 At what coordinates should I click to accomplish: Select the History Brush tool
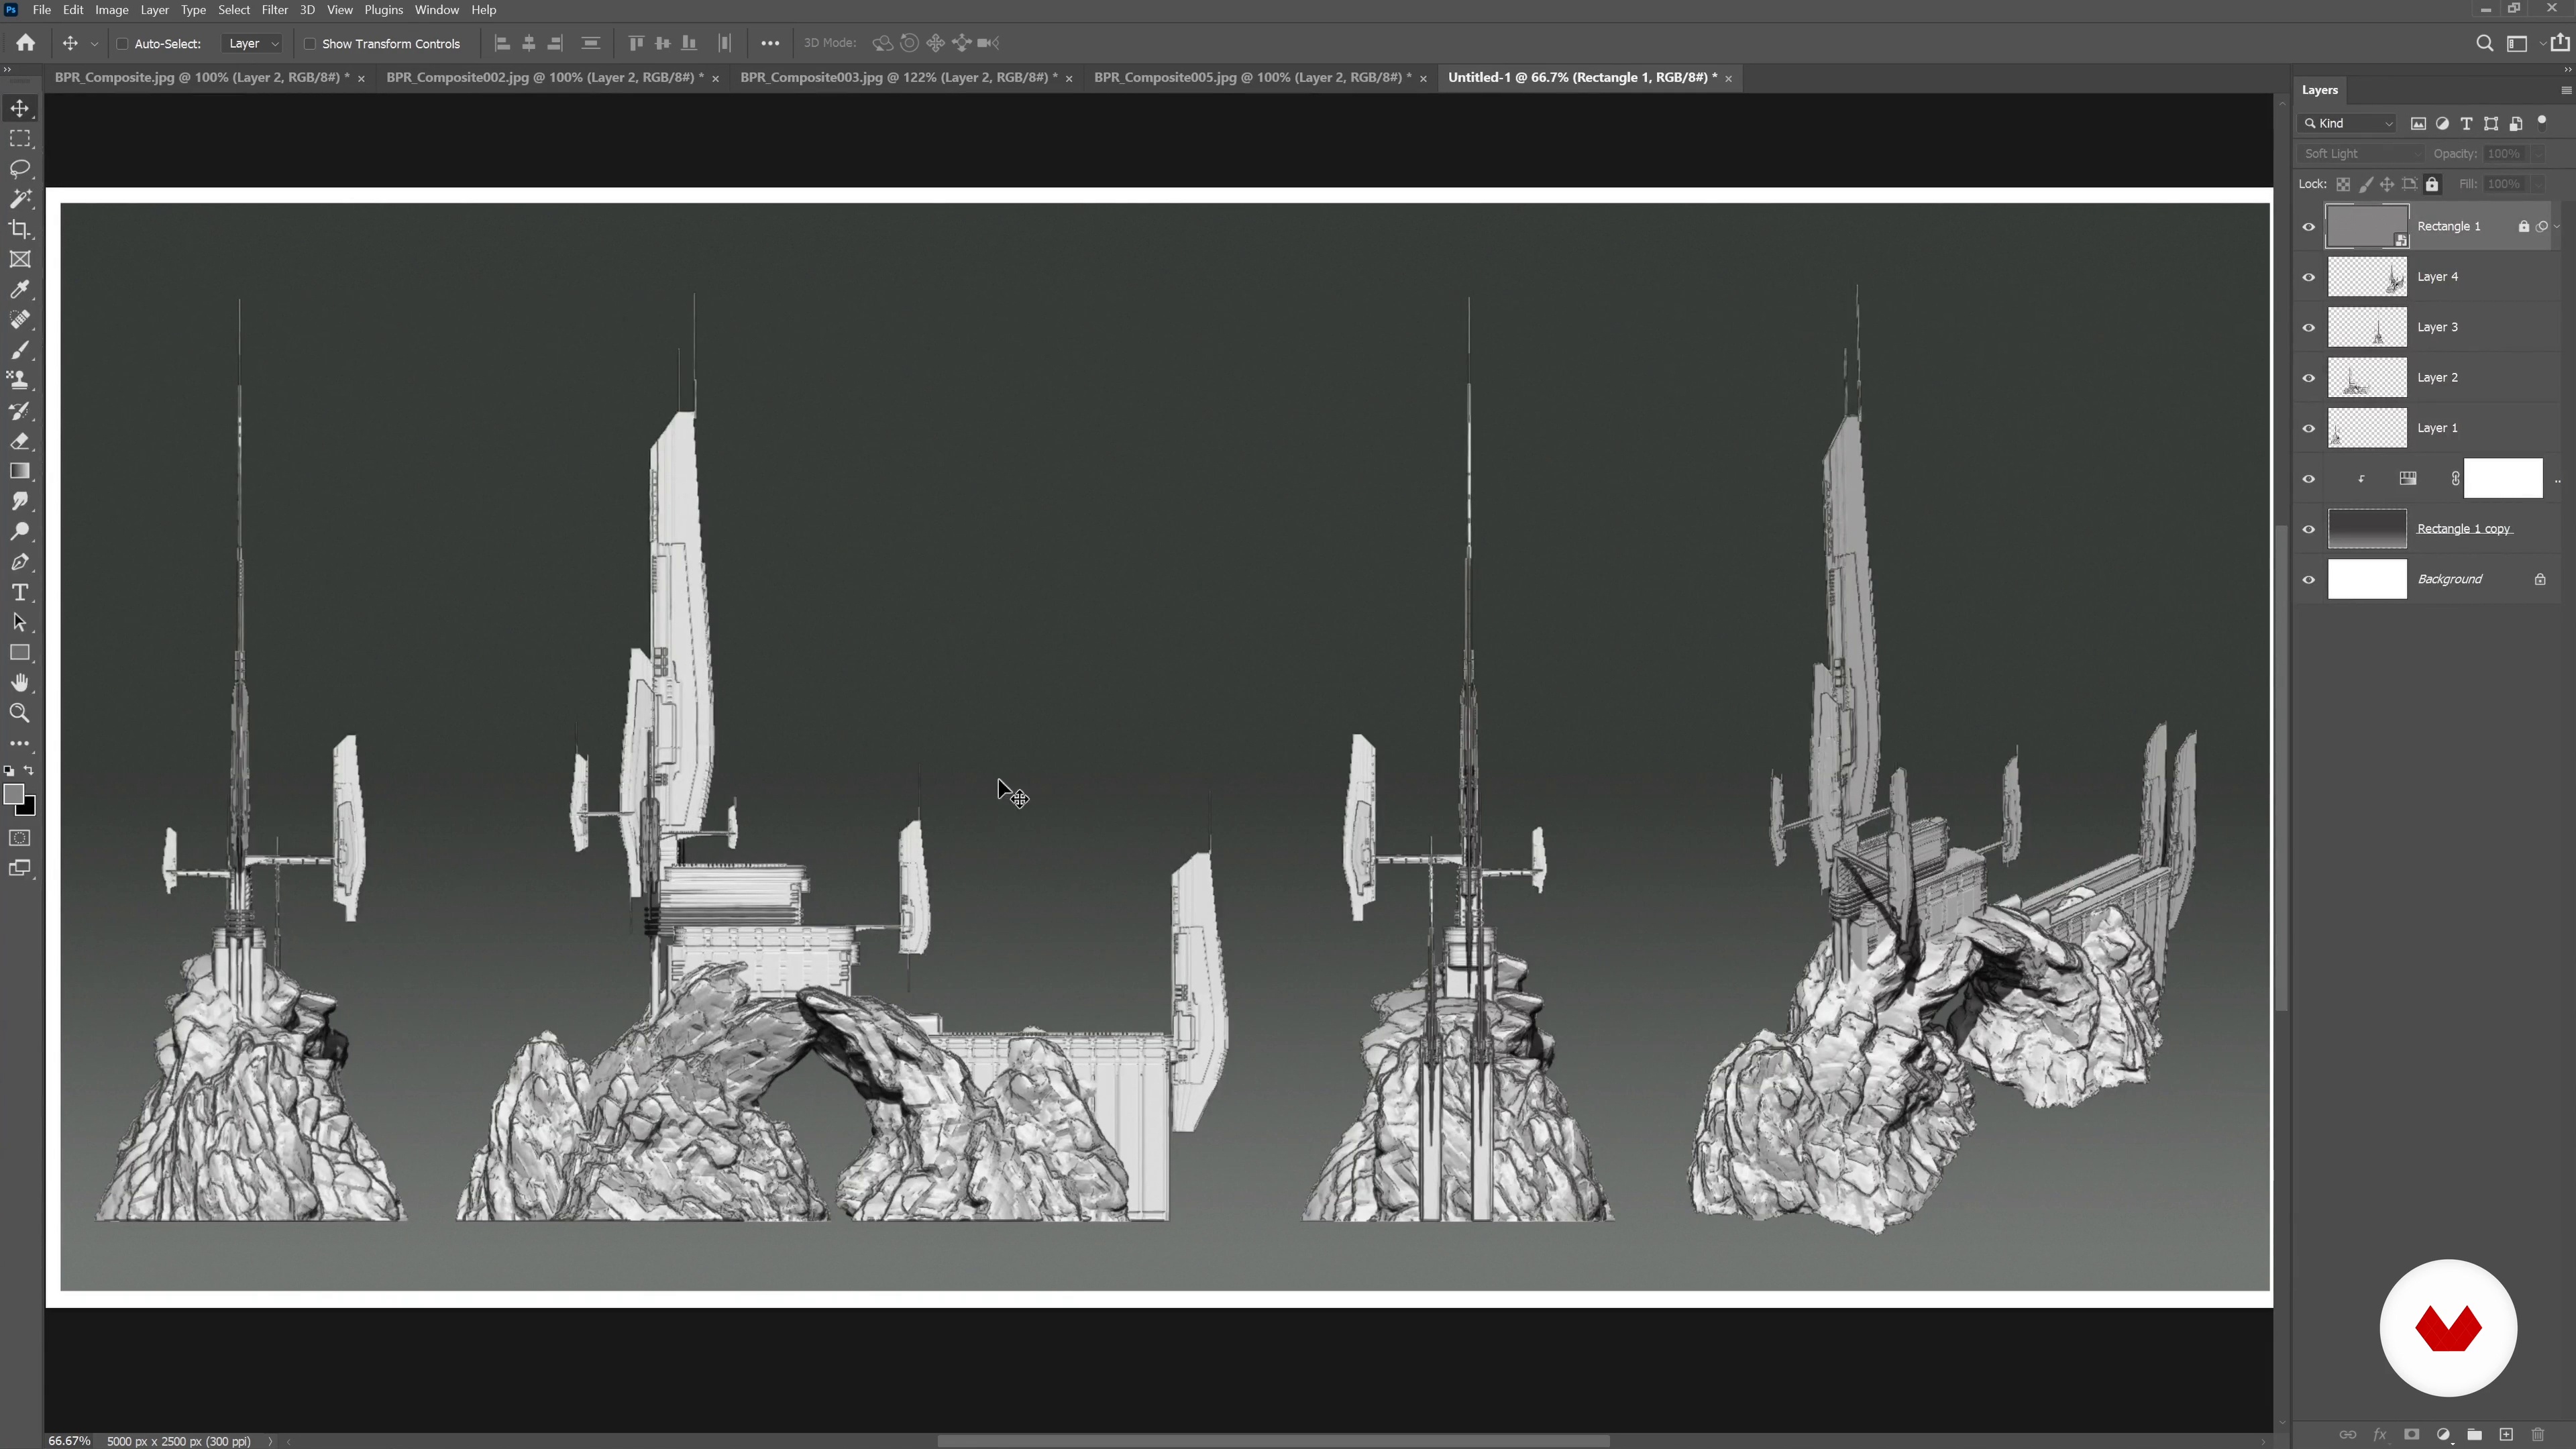click(x=20, y=410)
